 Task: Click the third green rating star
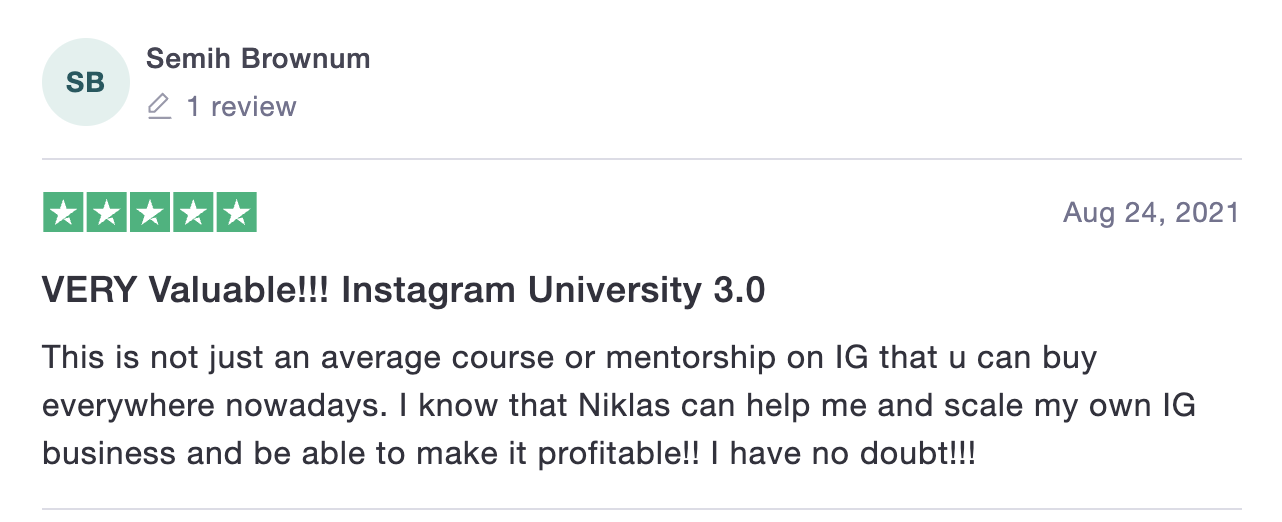click(x=150, y=213)
